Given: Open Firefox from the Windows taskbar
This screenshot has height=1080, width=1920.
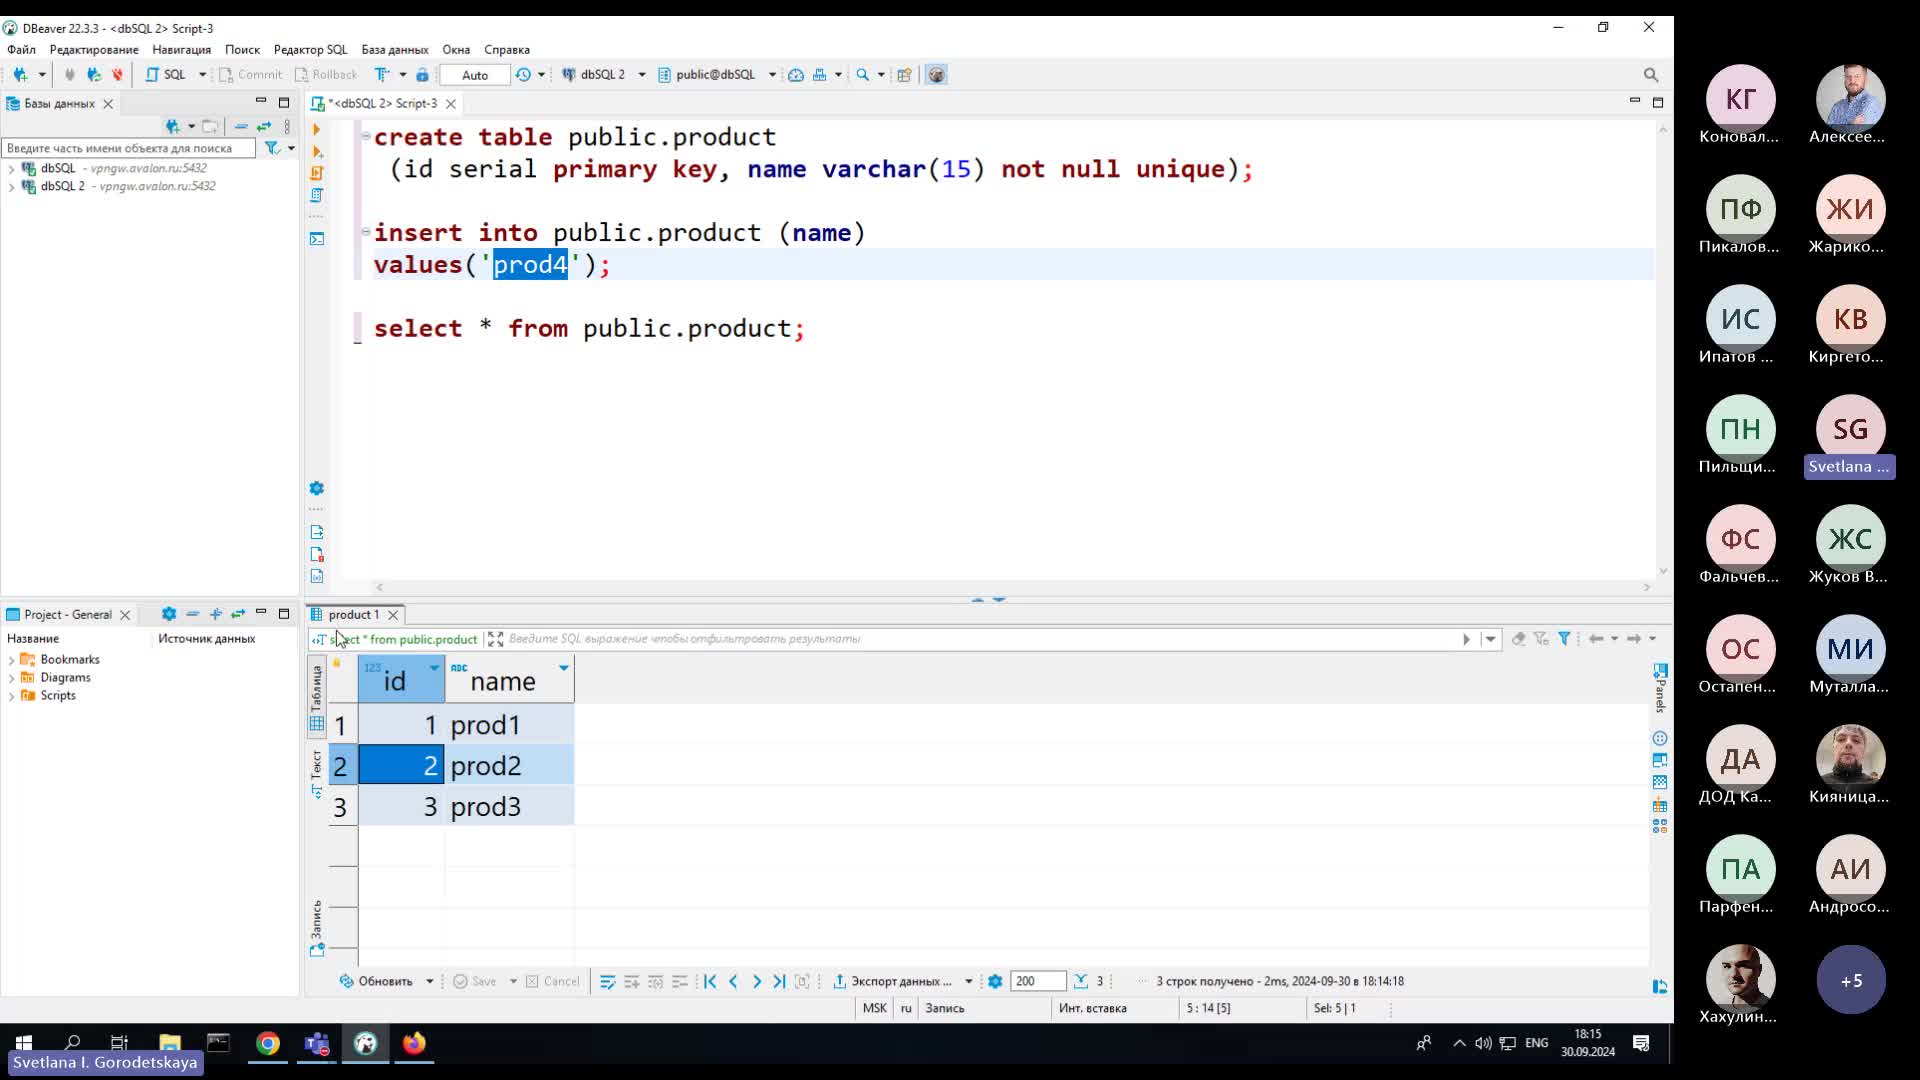Looking at the screenshot, I should [x=414, y=1043].
